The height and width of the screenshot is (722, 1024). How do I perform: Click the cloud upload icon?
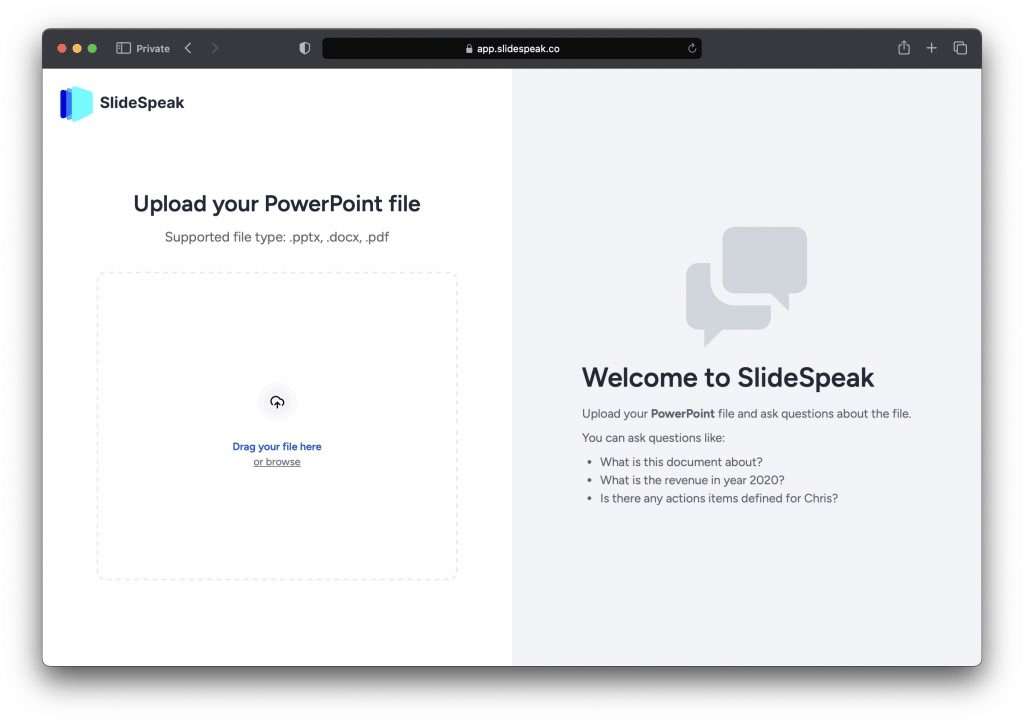pos(277,402)
